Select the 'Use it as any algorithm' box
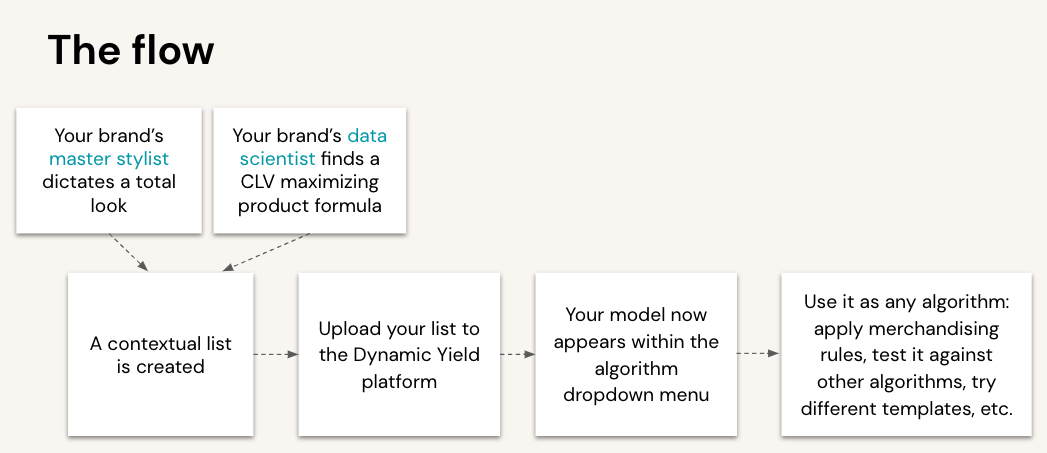The image size is (1047, 453). pyautogui.click(x=906, y=354)
